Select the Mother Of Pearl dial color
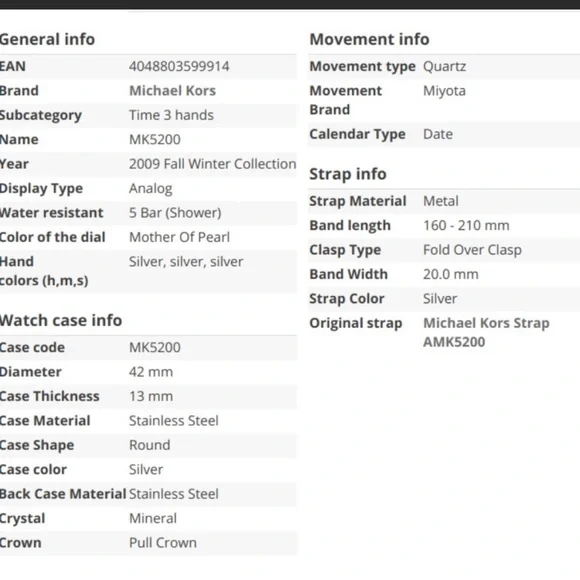 [179, 237]
